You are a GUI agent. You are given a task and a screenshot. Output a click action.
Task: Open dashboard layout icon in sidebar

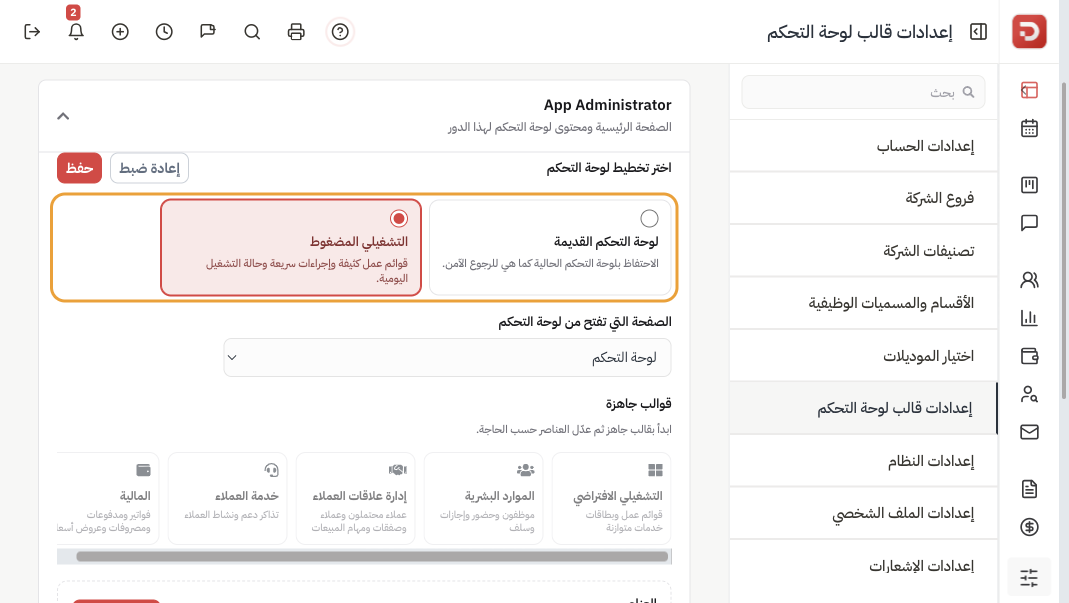coord(1029,90)
